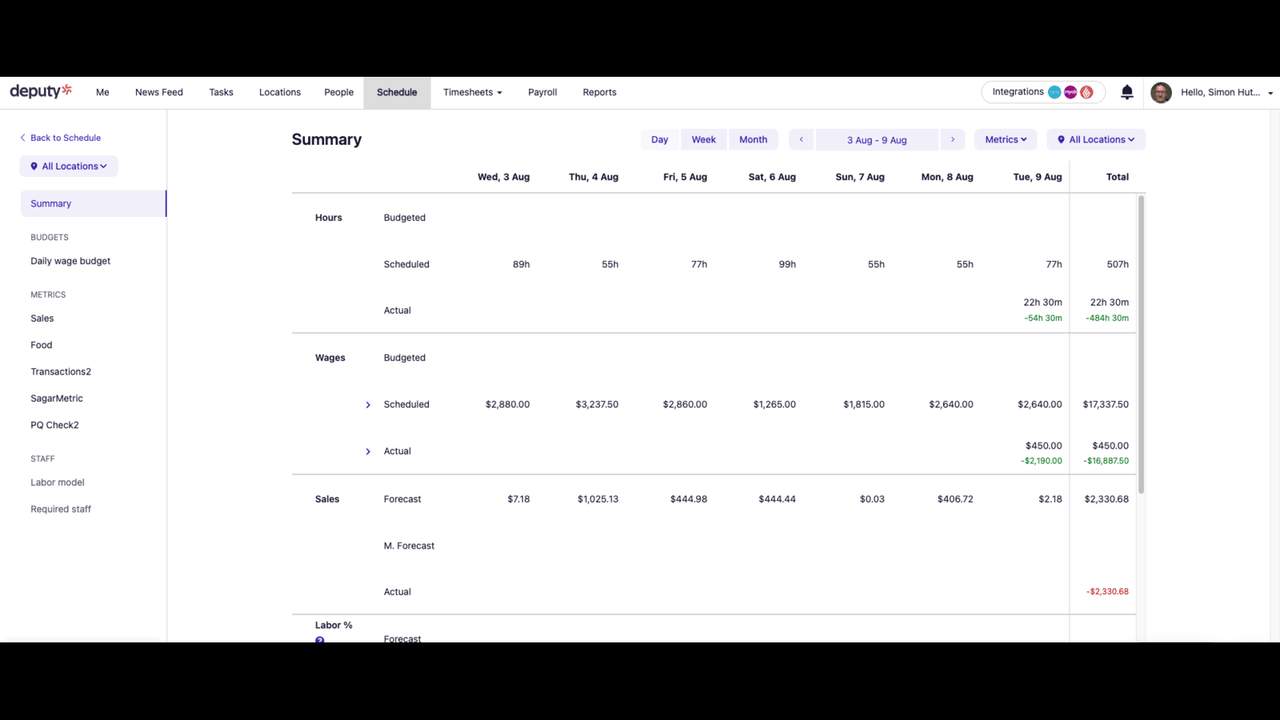Image resolution: width=1280 pixels, height=720 pixels.
Task: Open the 3 Aug - 9 Aug date picker
Action: point(877,140)
